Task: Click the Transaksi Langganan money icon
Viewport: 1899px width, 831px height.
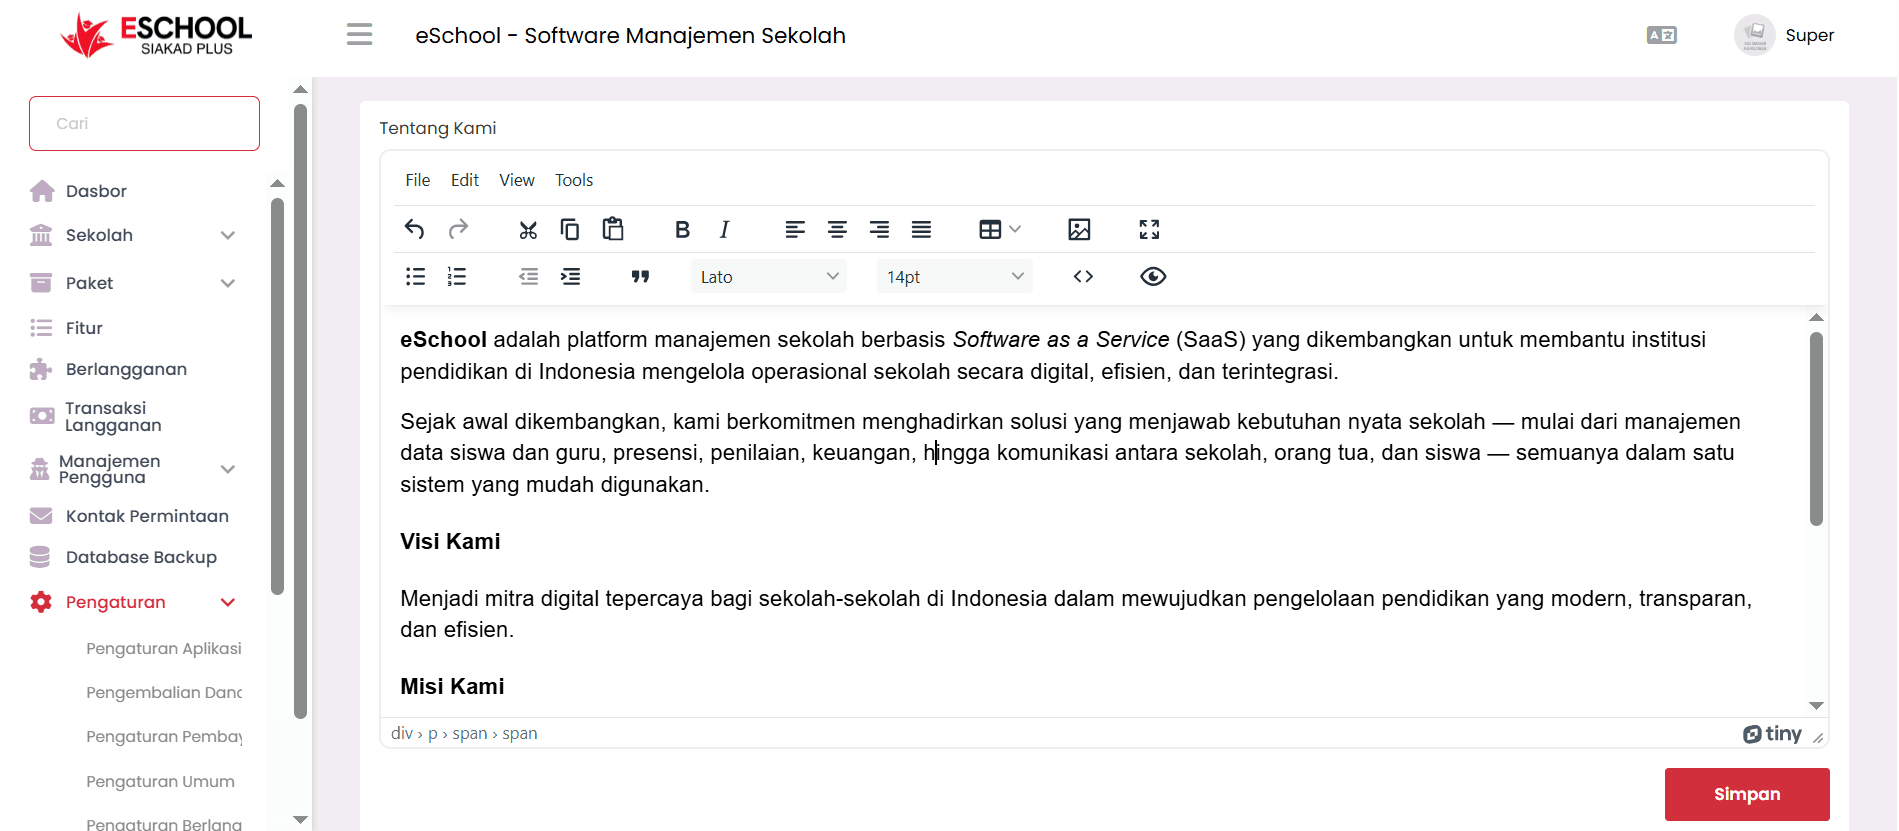Action: tap(42, 416)
